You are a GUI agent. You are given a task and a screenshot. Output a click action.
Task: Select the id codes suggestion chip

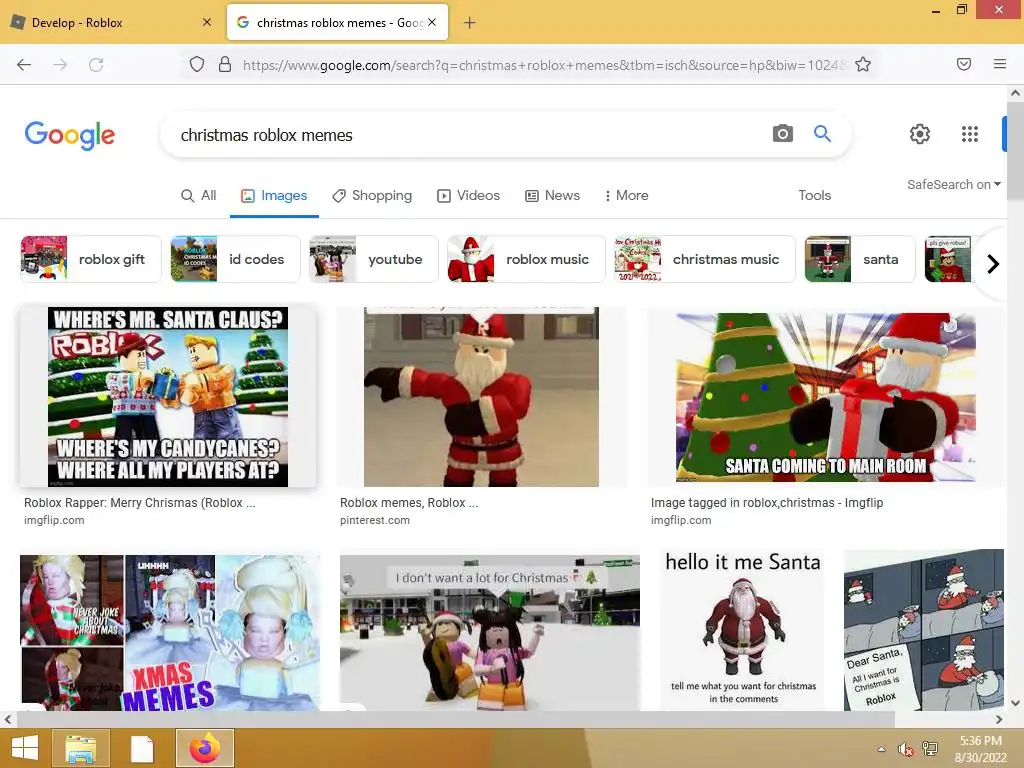[235, 259]
